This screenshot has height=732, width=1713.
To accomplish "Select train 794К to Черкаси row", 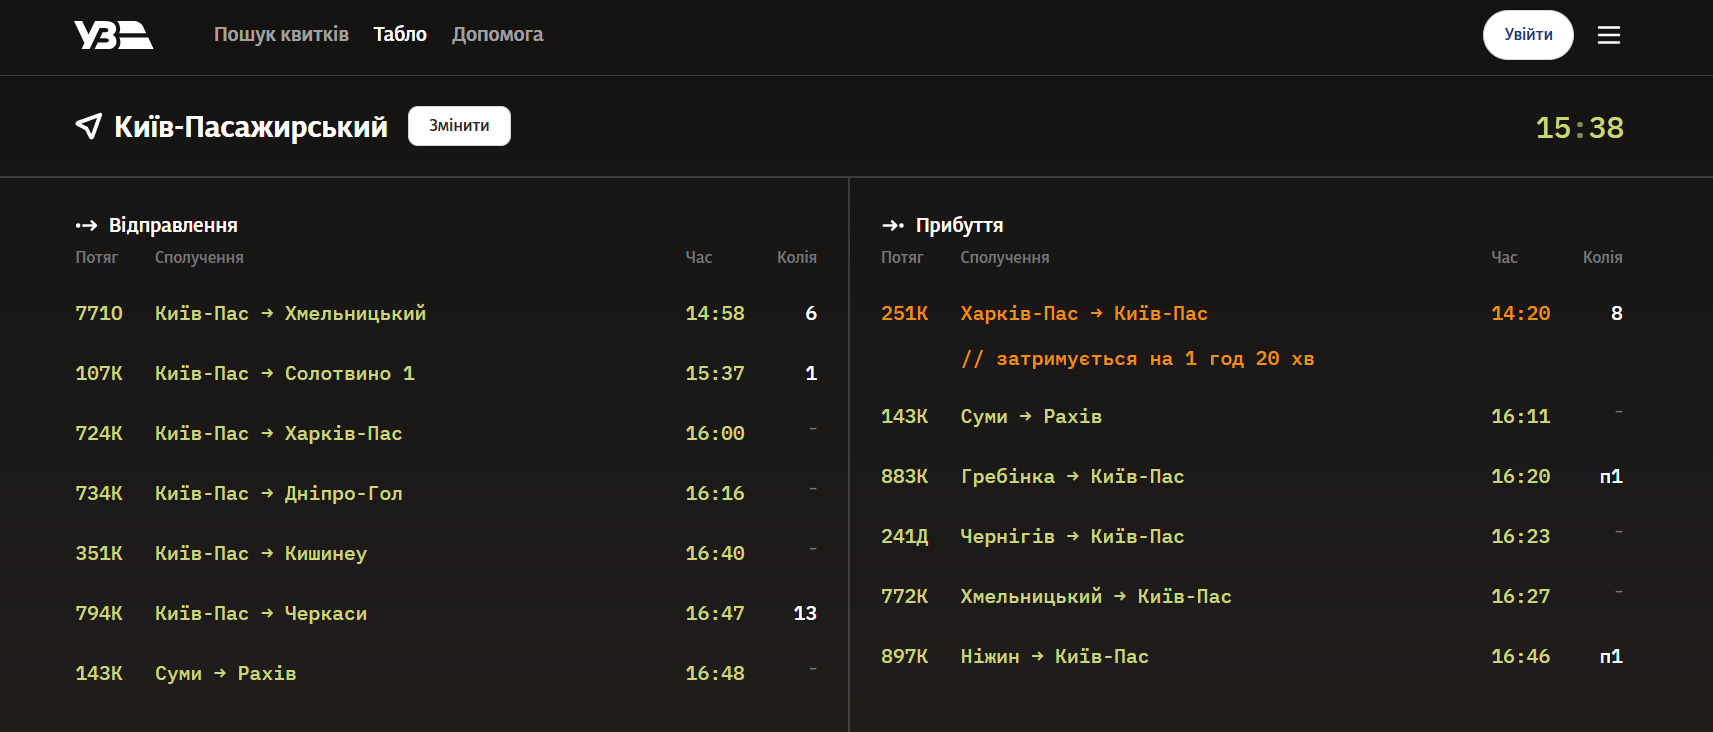I will point(446,613).
